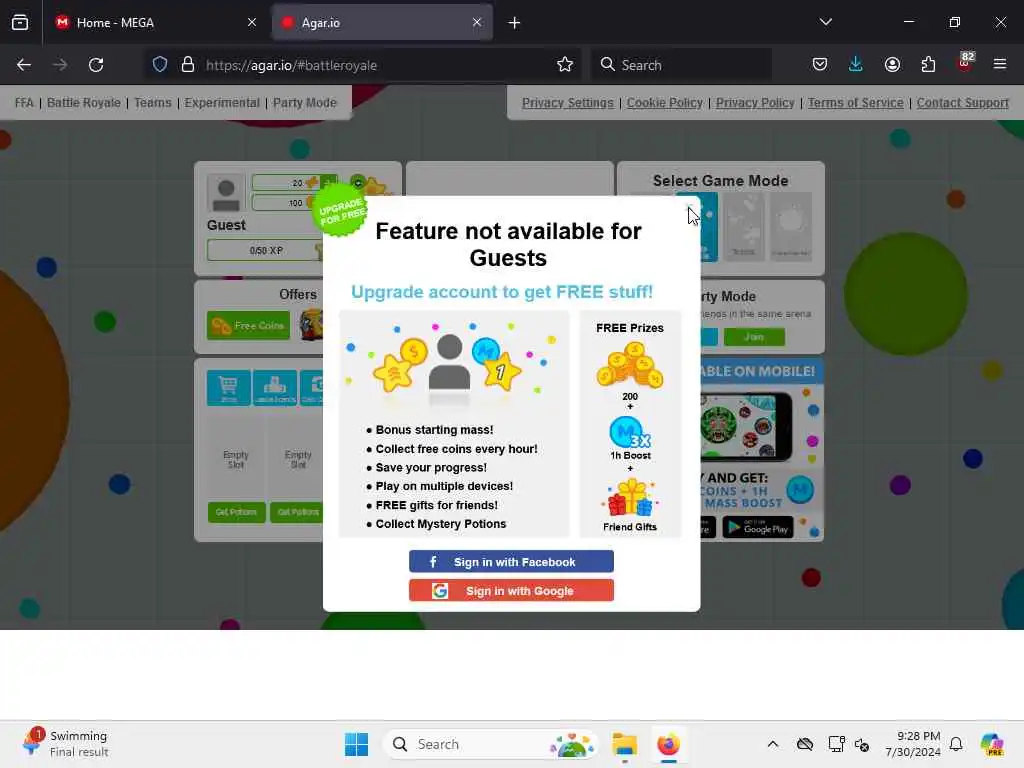
Task: Open Firefox application menu
Action: (x=1000, y=65)
